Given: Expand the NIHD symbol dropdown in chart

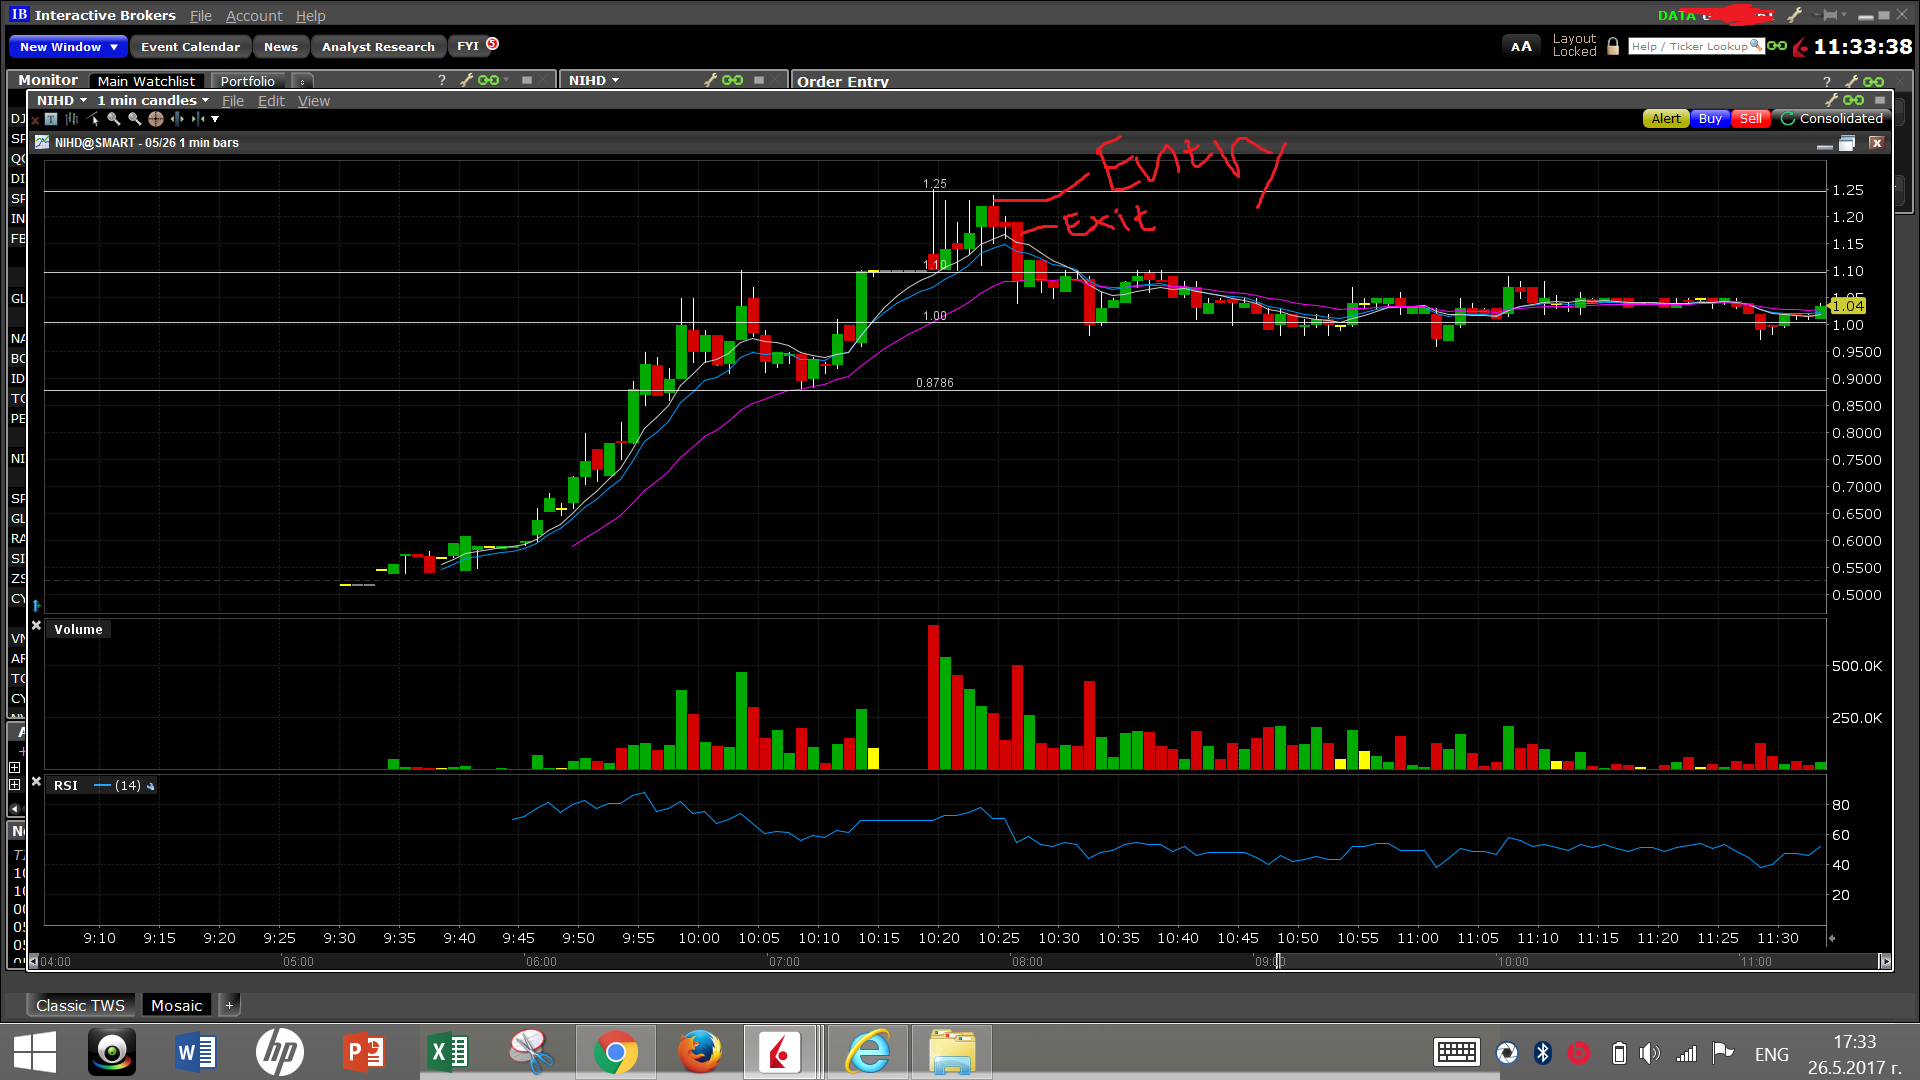Looking at the screenshot, I should coord(62,100).
